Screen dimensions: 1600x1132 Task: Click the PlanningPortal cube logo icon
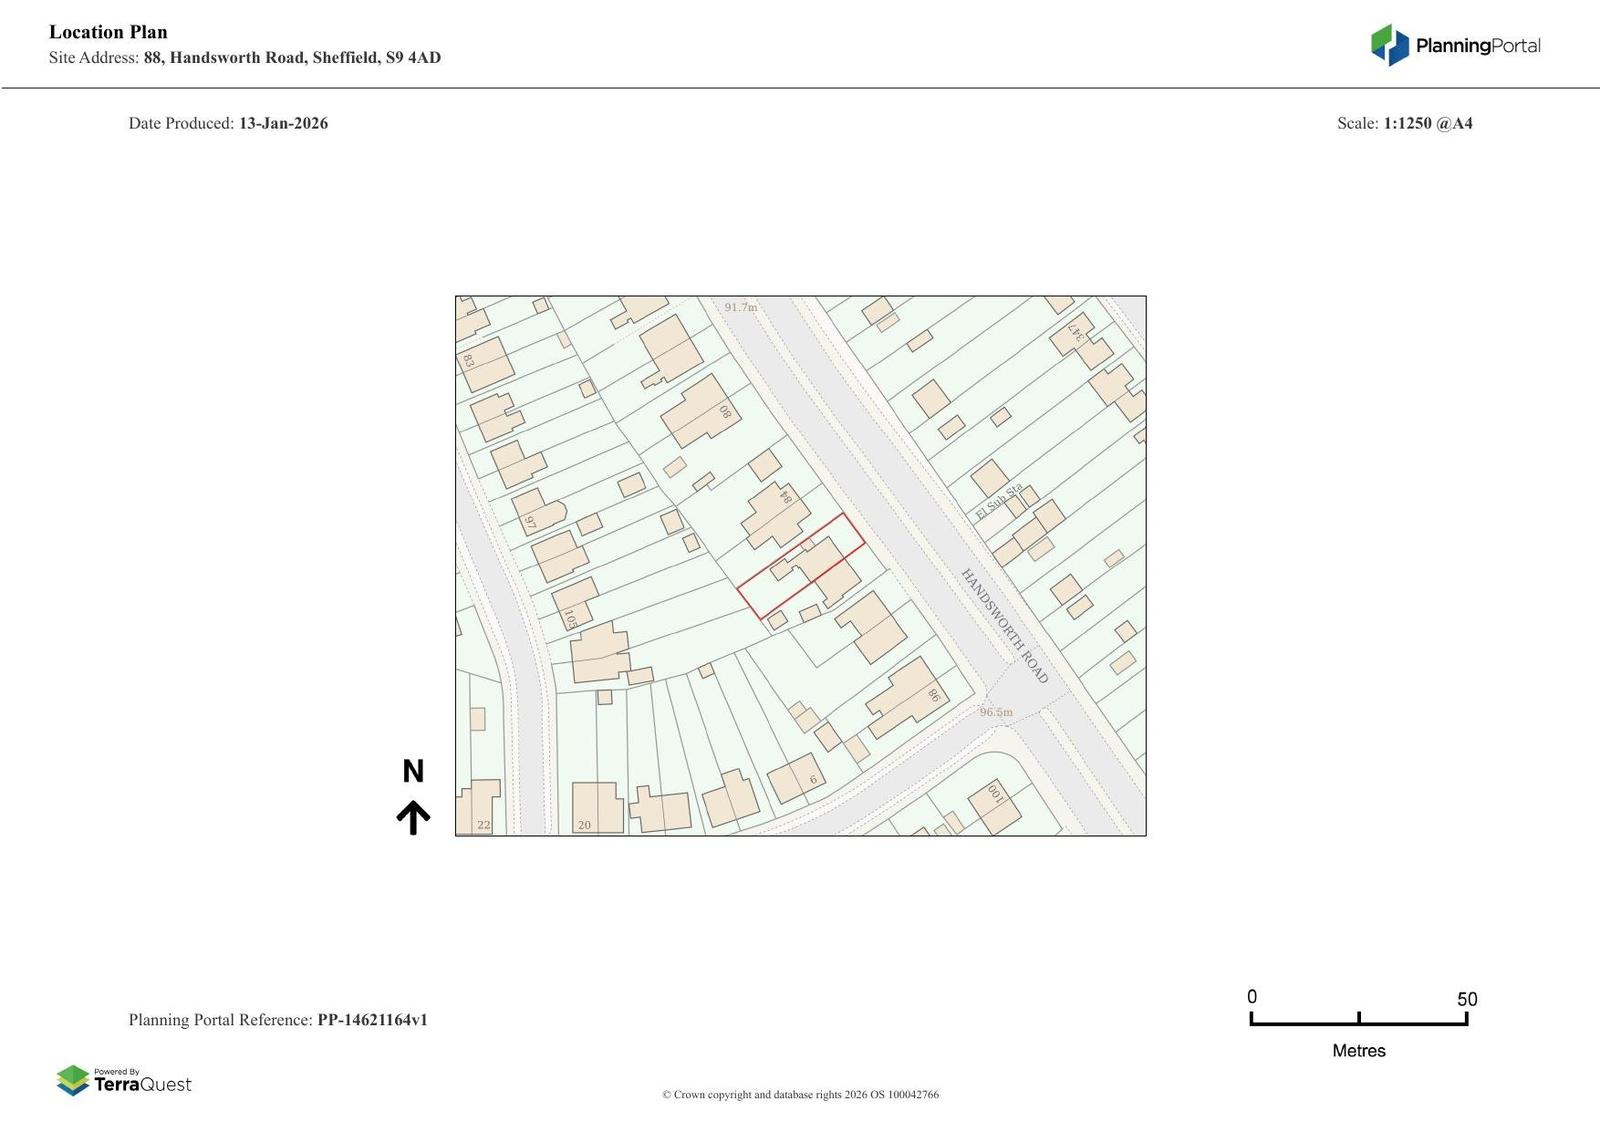(x=1389, y=45)
